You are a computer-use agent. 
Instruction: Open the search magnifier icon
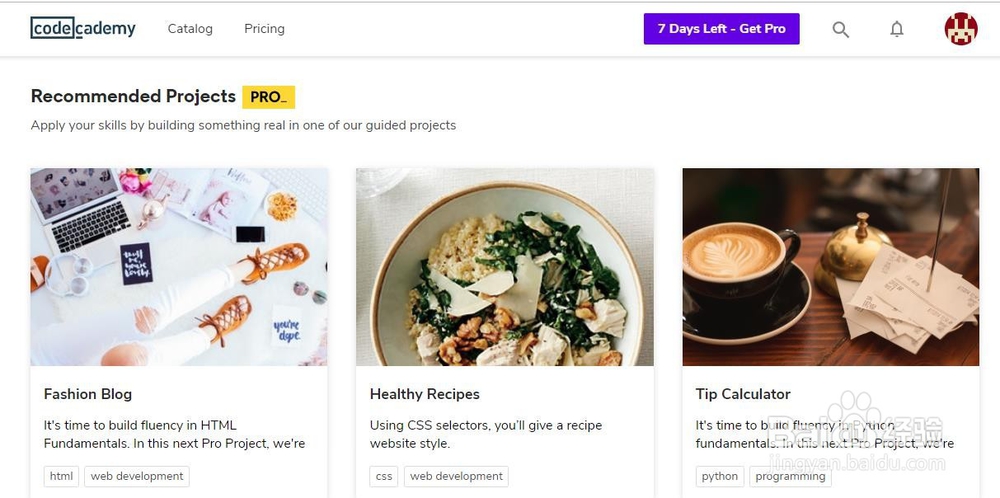pos(841,30)
